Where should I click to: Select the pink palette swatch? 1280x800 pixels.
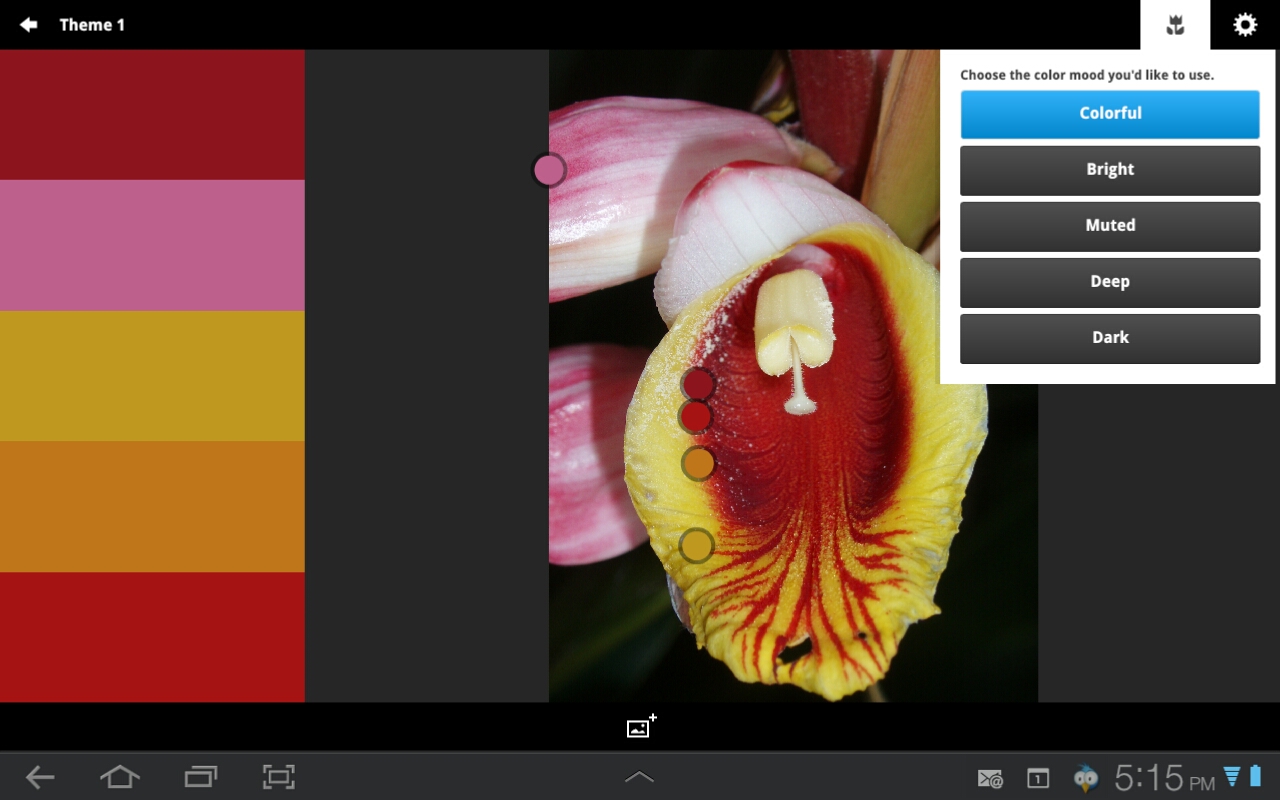[152, 245]
